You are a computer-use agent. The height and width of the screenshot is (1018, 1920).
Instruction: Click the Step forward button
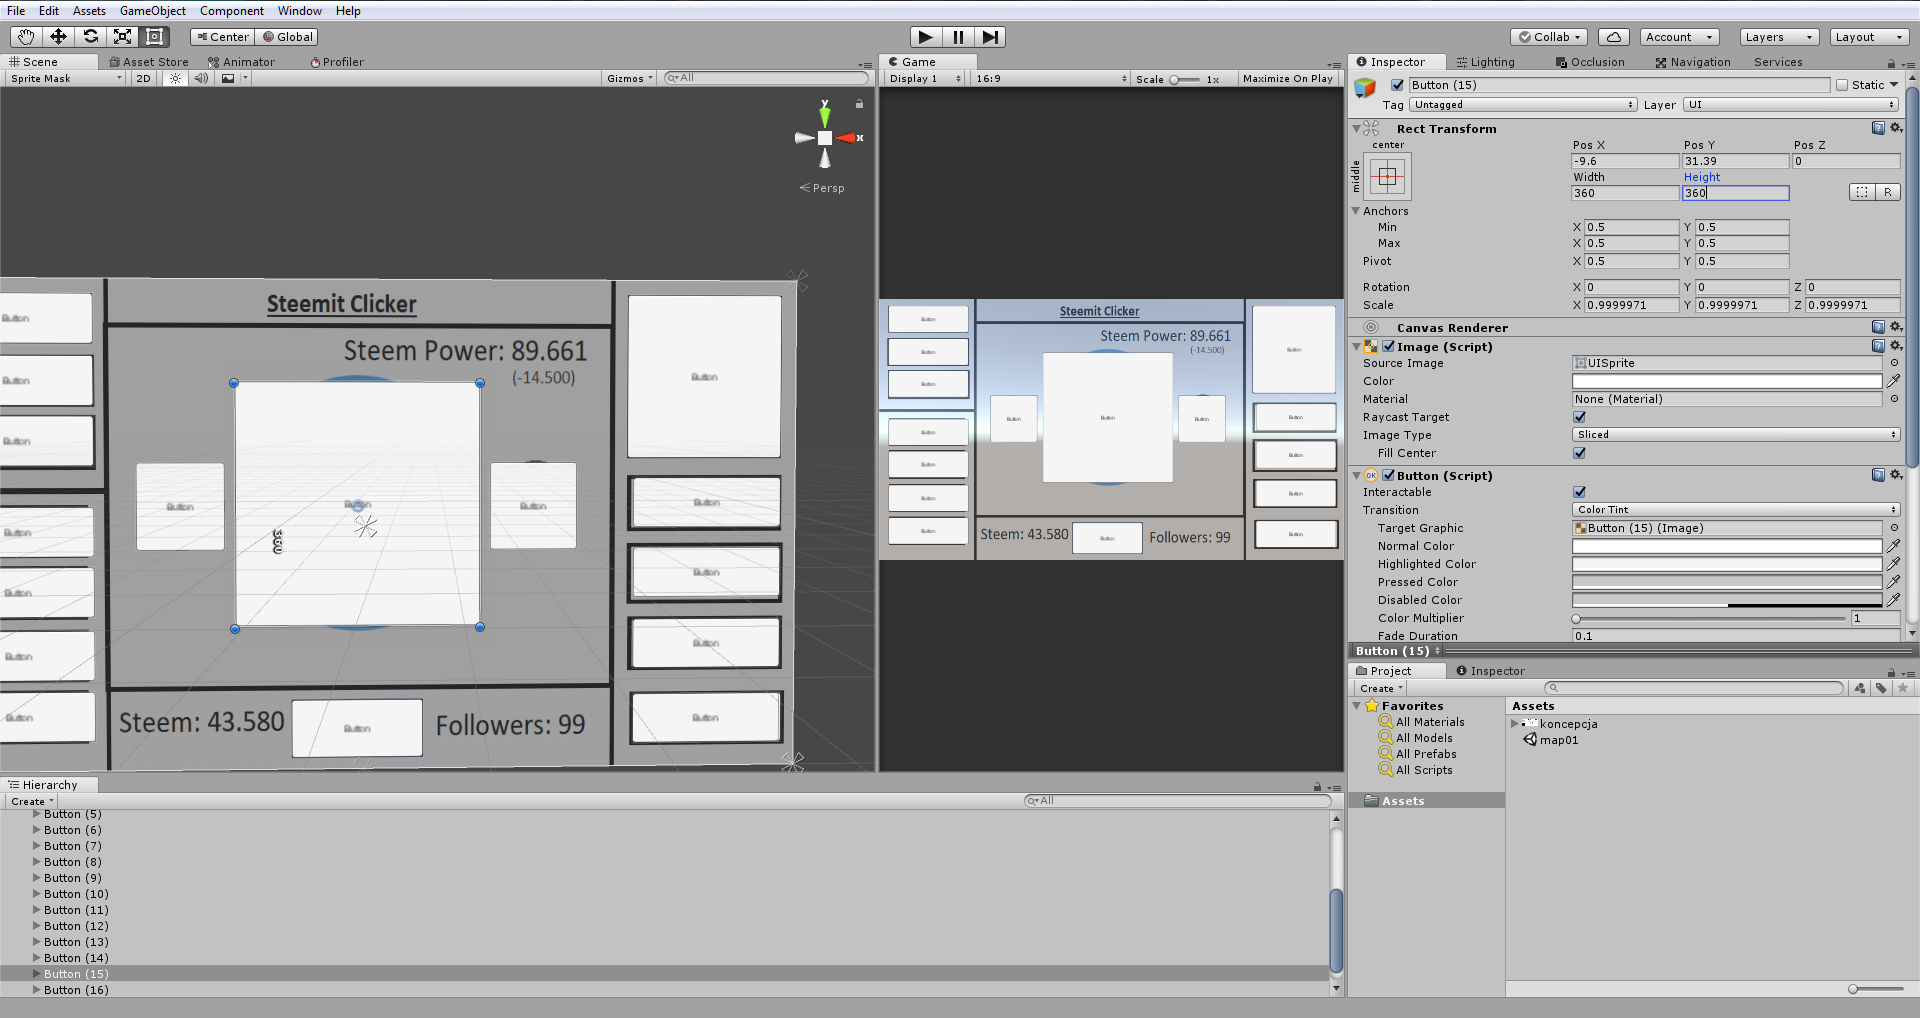pyautogui.click(x=990, y=37)
